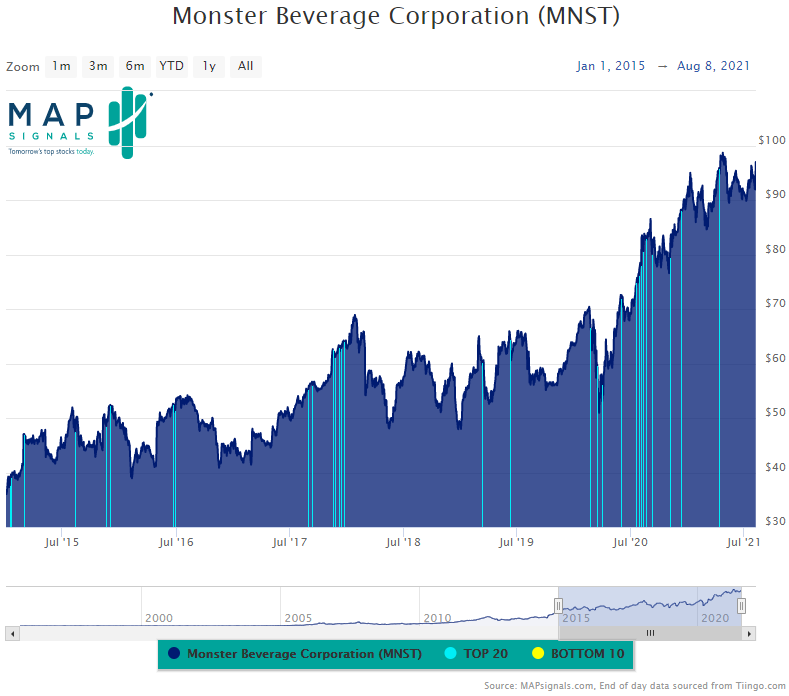The image size is (789, 696).
Task: Click the navigator scrollbar right arrow
Action: coord(749,634)
